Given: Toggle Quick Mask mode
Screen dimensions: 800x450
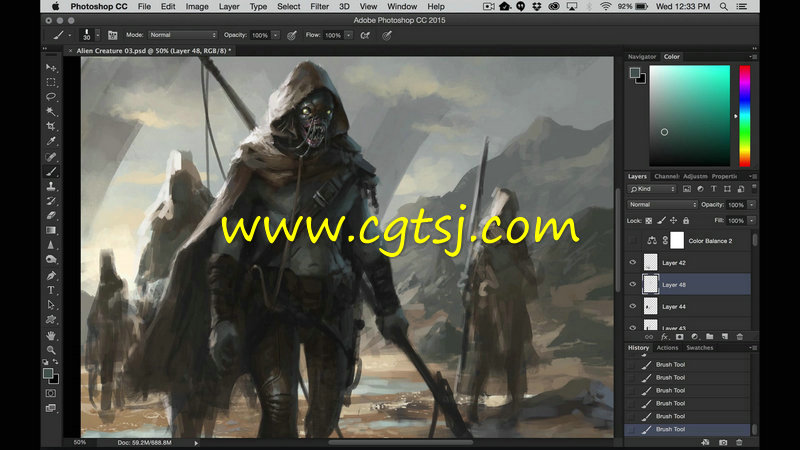Looking at the screenshot, I should 51,393.
